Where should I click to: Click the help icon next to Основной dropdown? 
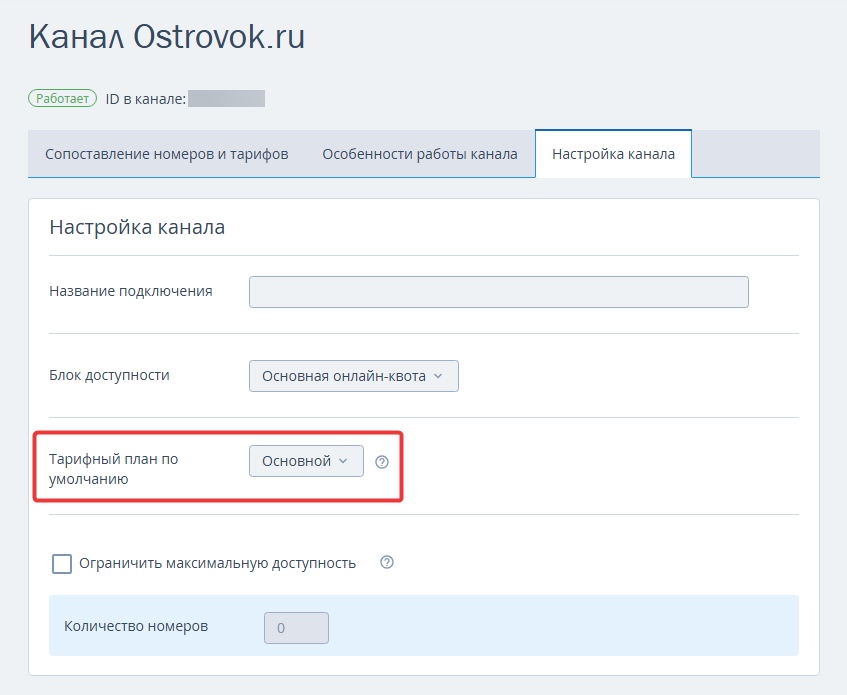[x=382, y=462]
